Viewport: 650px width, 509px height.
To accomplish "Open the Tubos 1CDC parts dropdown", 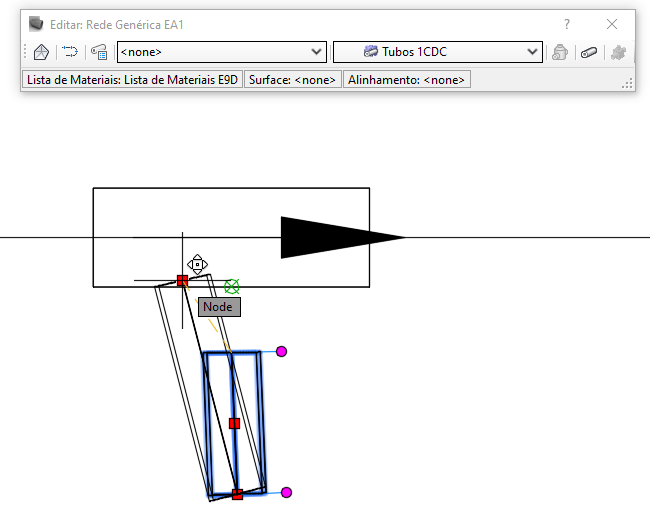I will click(x=438, y=52).
